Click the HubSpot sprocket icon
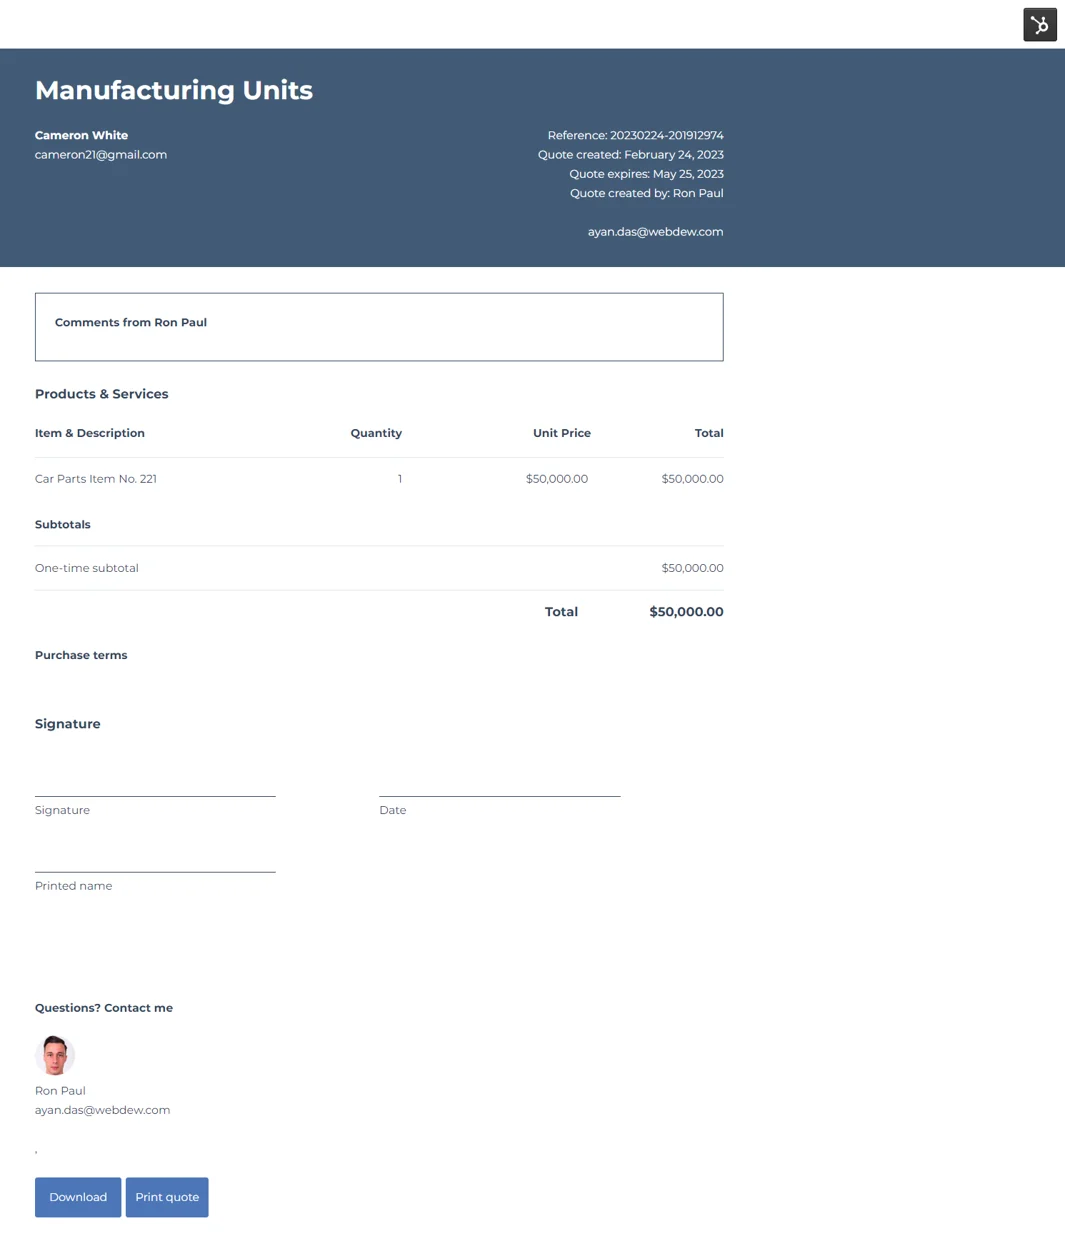 (1040, 24)
